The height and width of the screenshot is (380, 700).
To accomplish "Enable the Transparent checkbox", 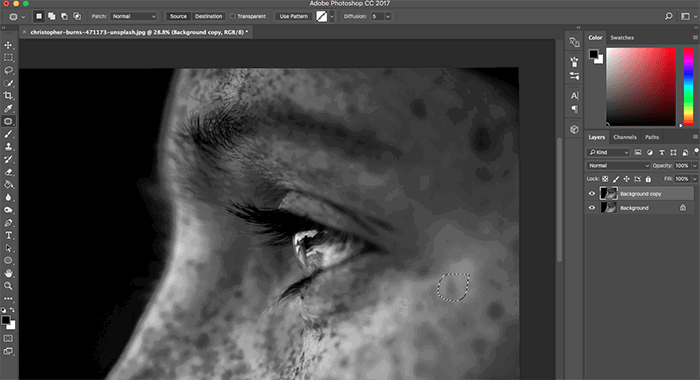I will click(233, 16).
